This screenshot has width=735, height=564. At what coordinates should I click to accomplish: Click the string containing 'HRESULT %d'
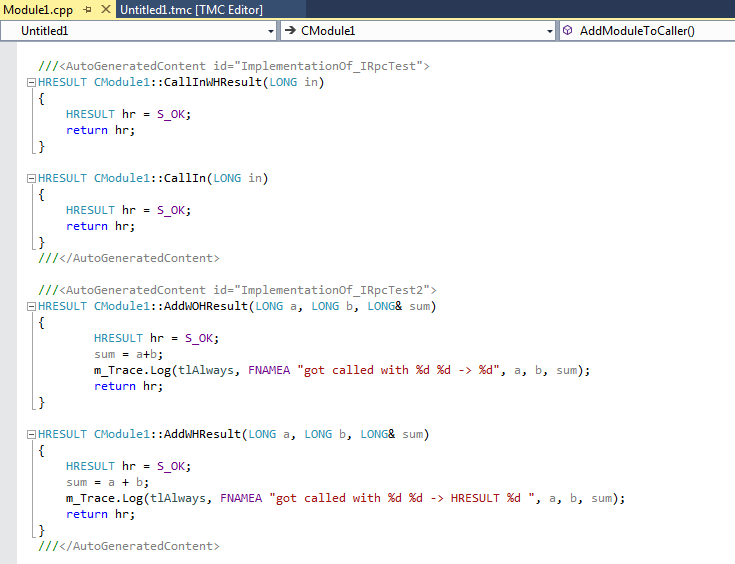coord(402,498)
